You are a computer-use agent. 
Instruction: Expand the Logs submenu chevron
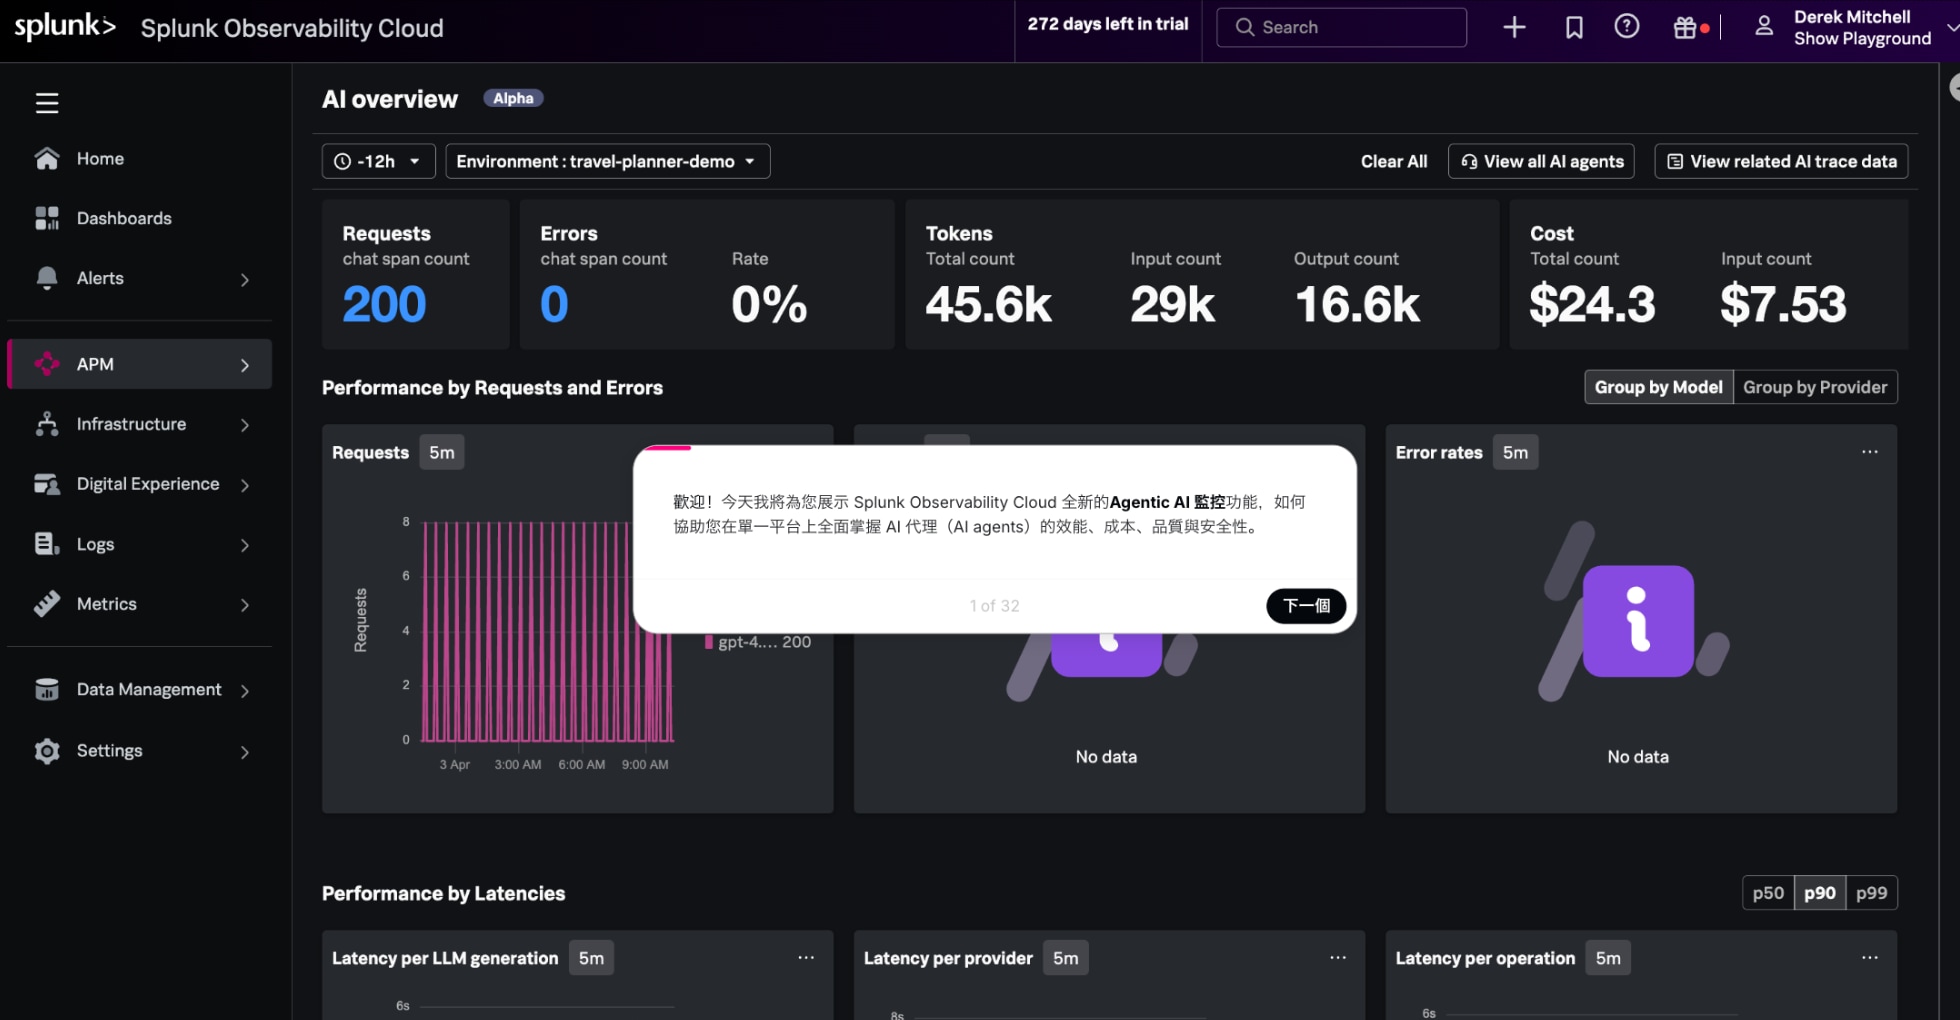click(245, 545)
